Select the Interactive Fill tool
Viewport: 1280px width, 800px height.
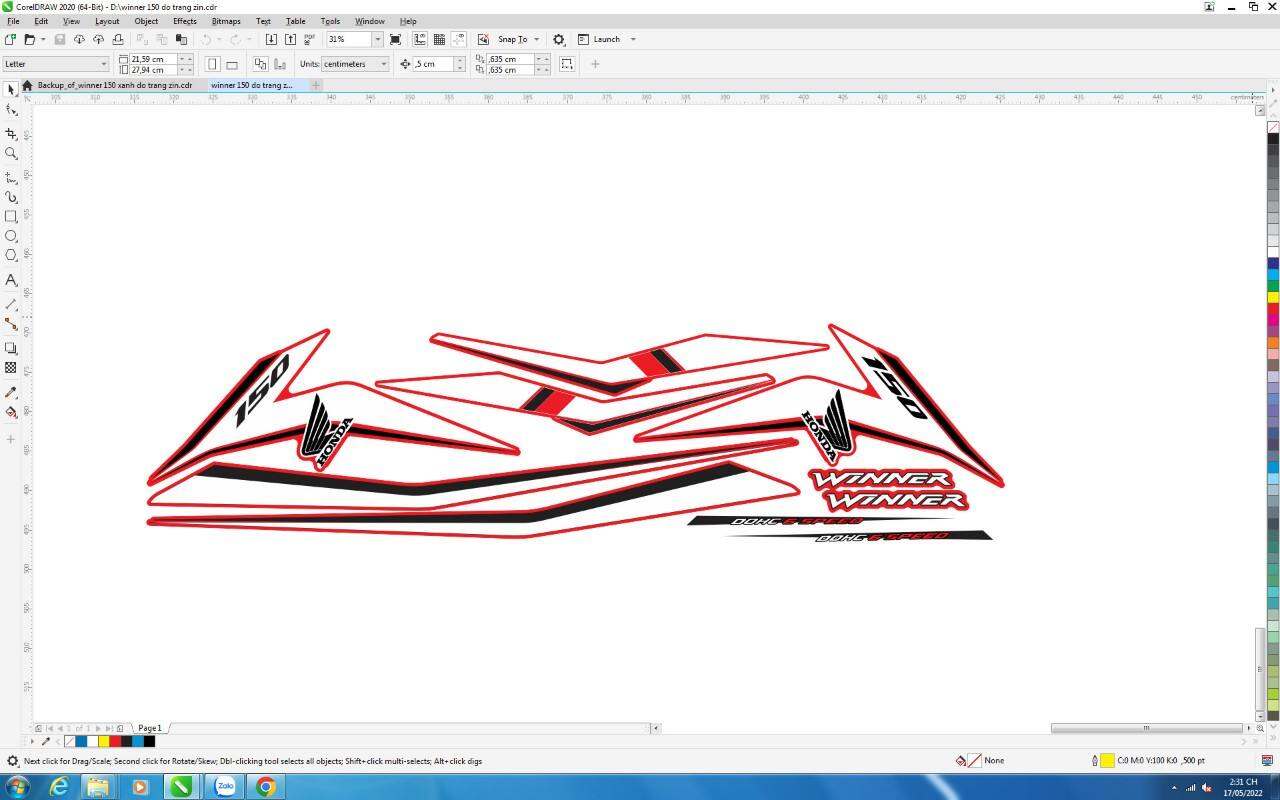[x=11, y=412]
